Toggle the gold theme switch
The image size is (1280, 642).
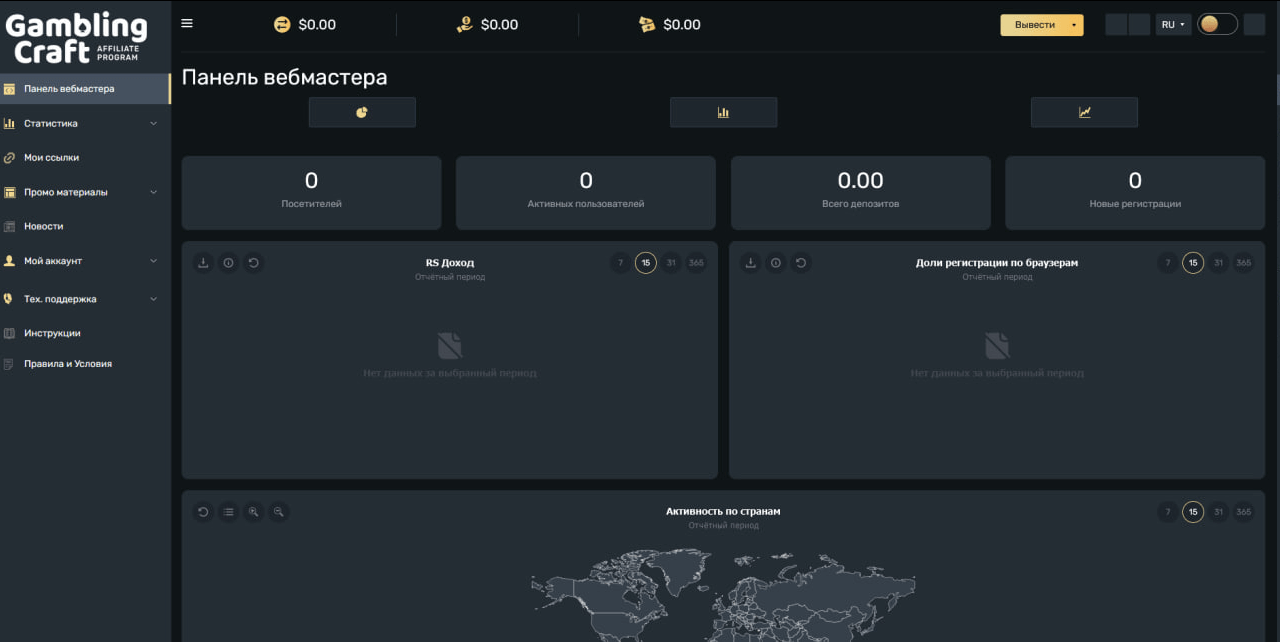1218,24
